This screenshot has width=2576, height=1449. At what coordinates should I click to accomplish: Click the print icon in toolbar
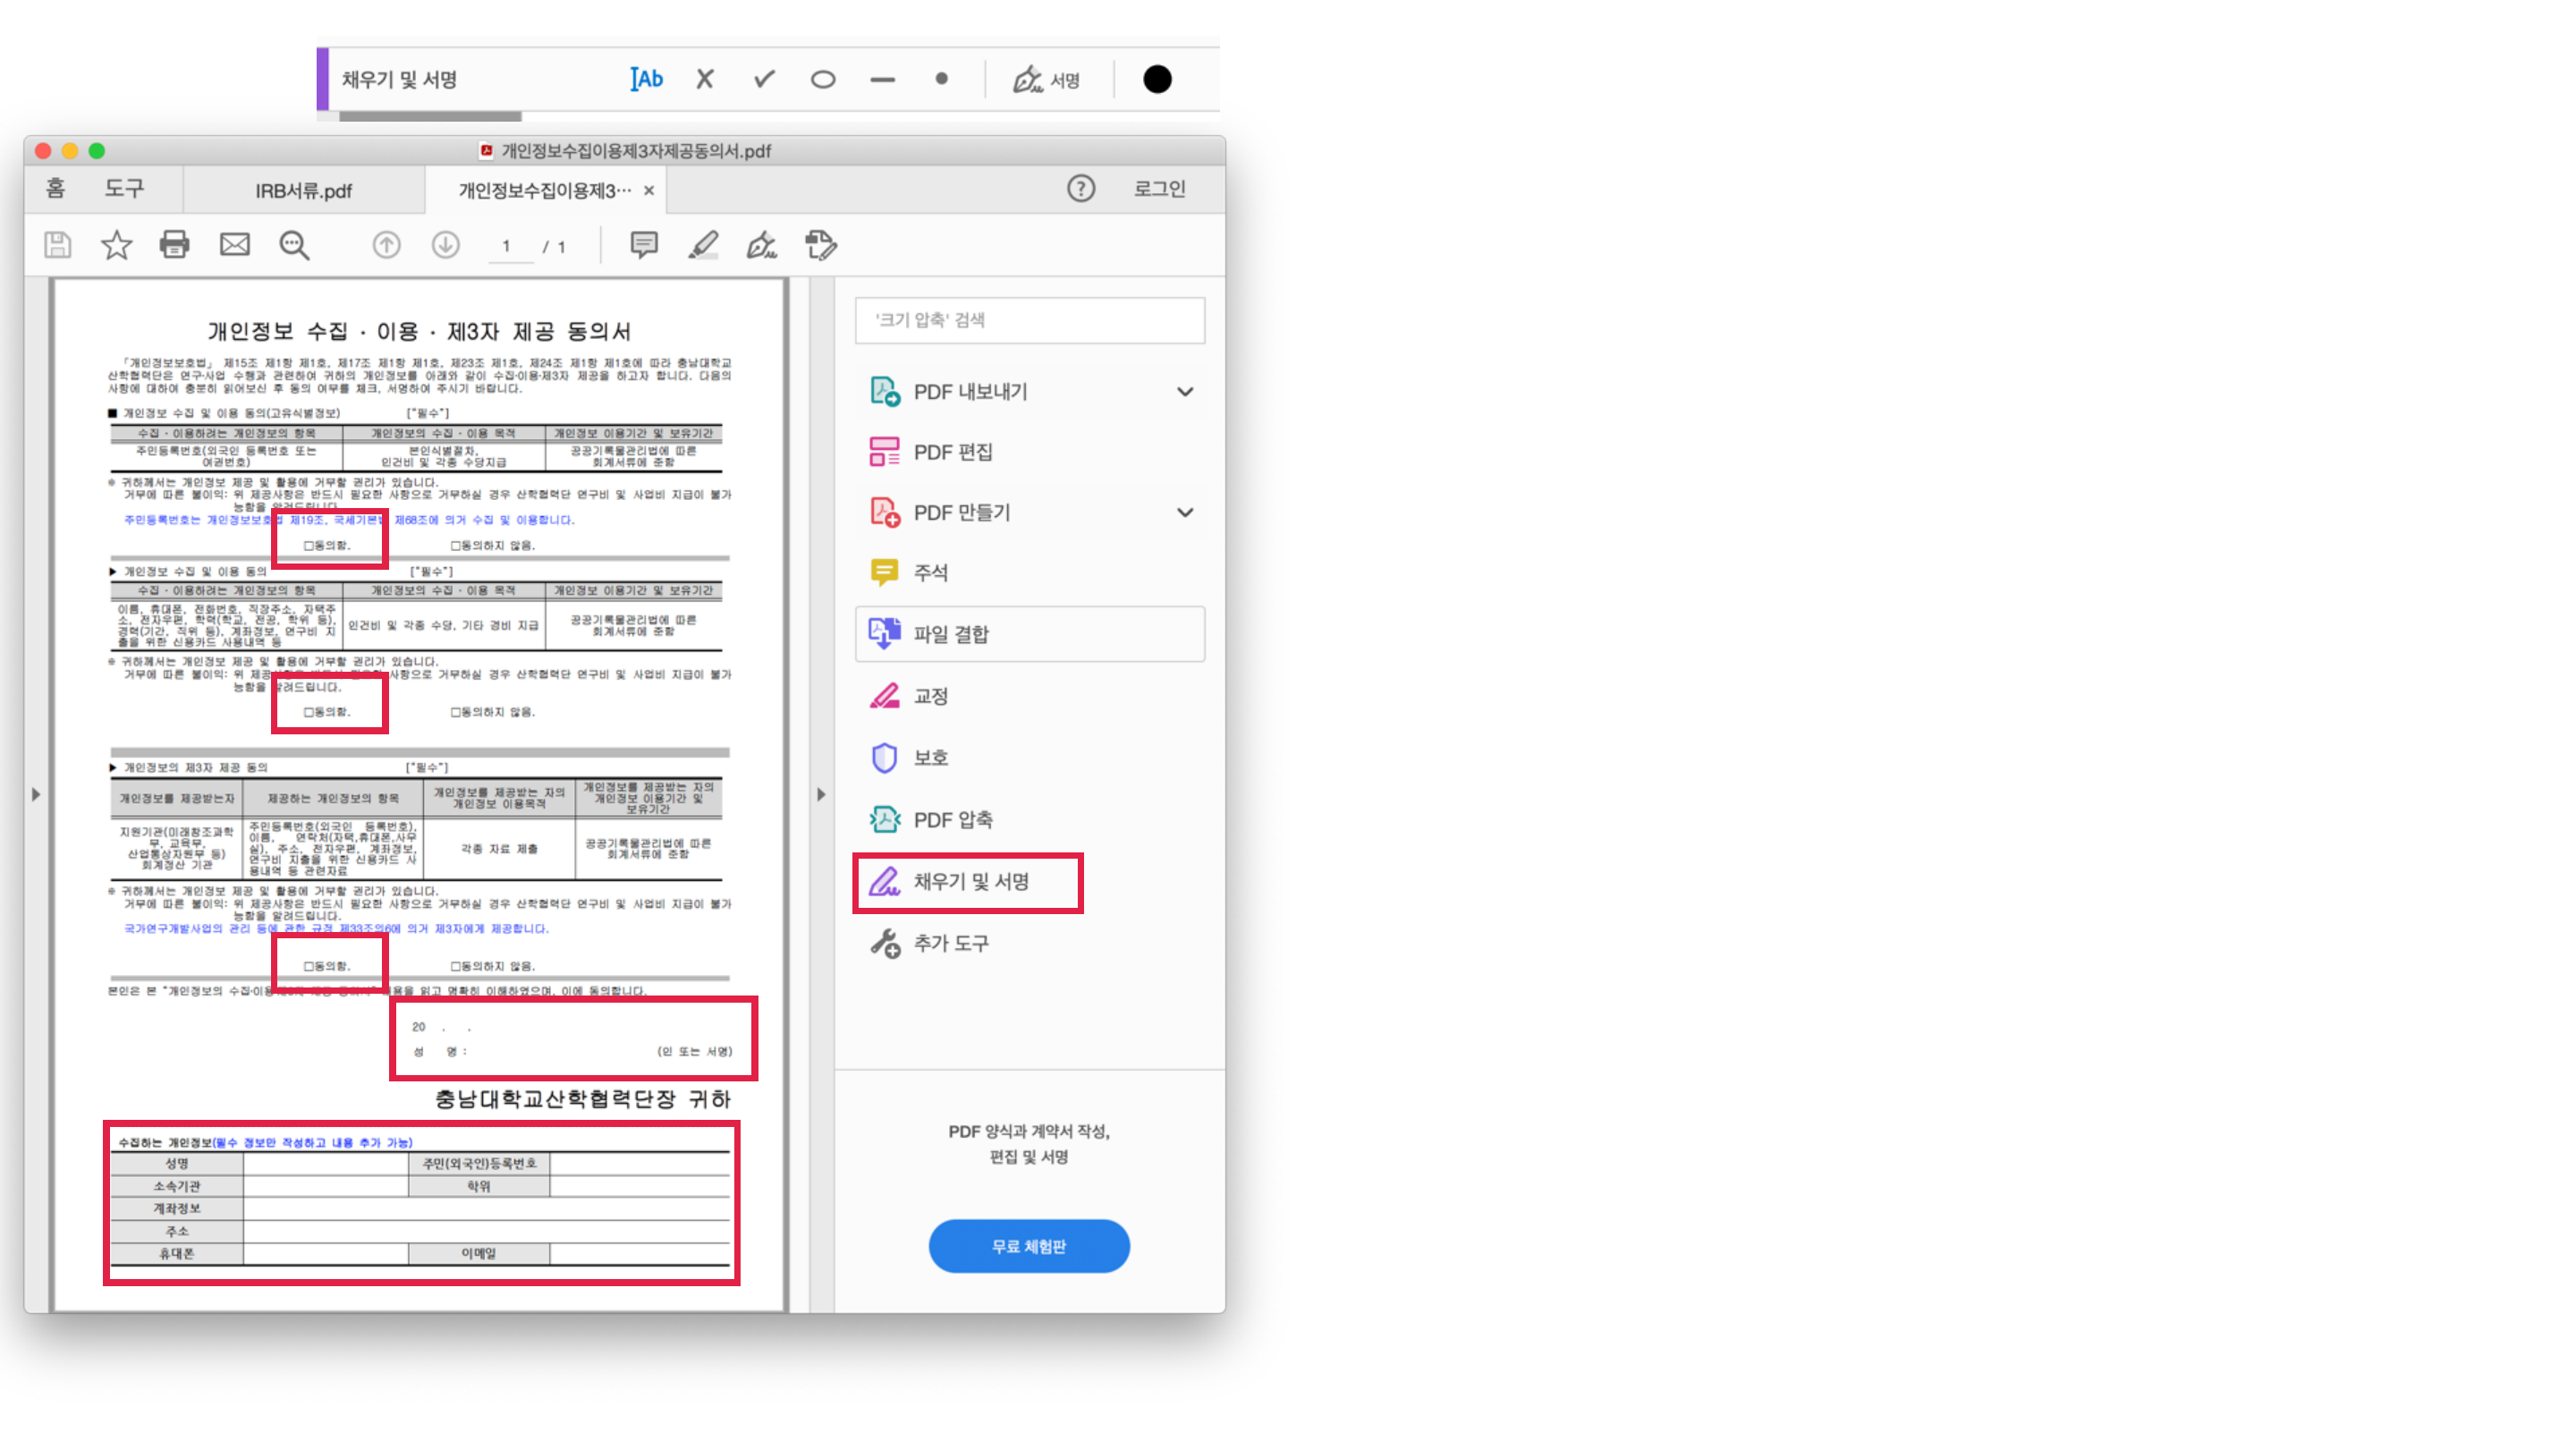click(174, 245)
